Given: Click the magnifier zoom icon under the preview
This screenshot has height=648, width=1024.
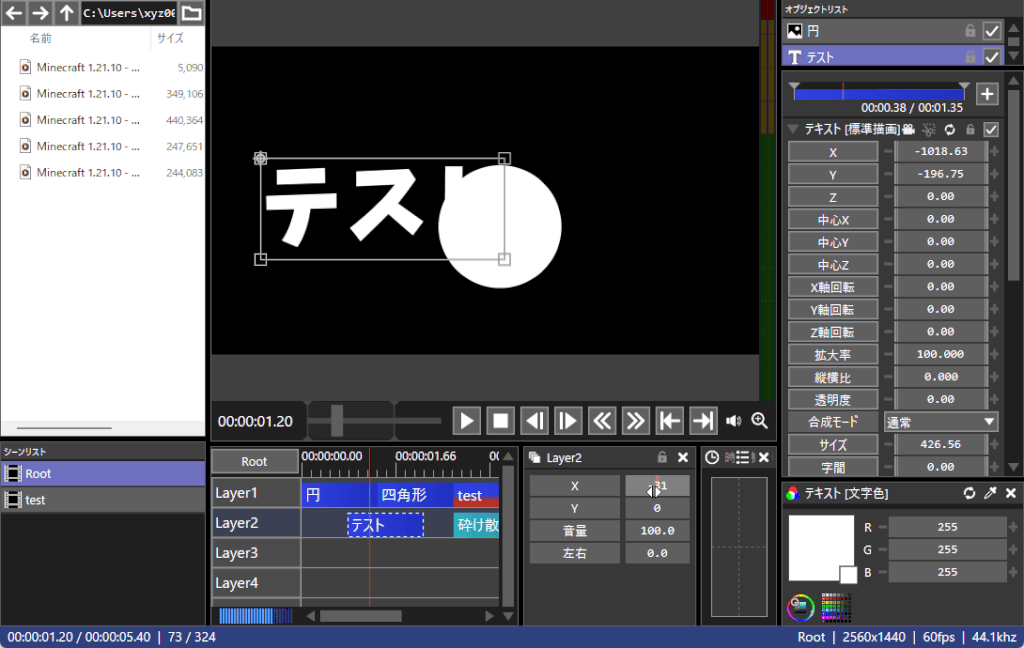Looking at the screenshot, I should [x=759, y=421].
